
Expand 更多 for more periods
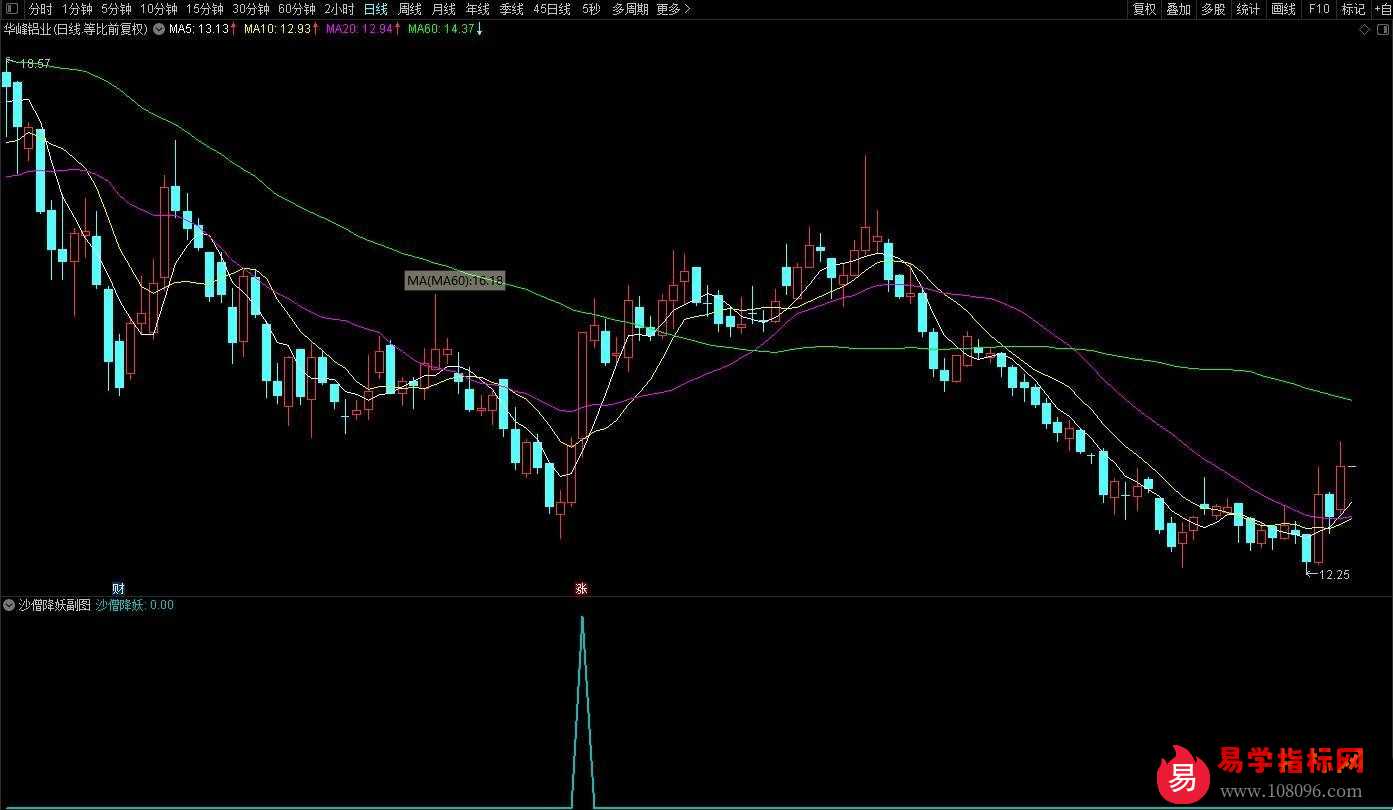click(673, 9)
